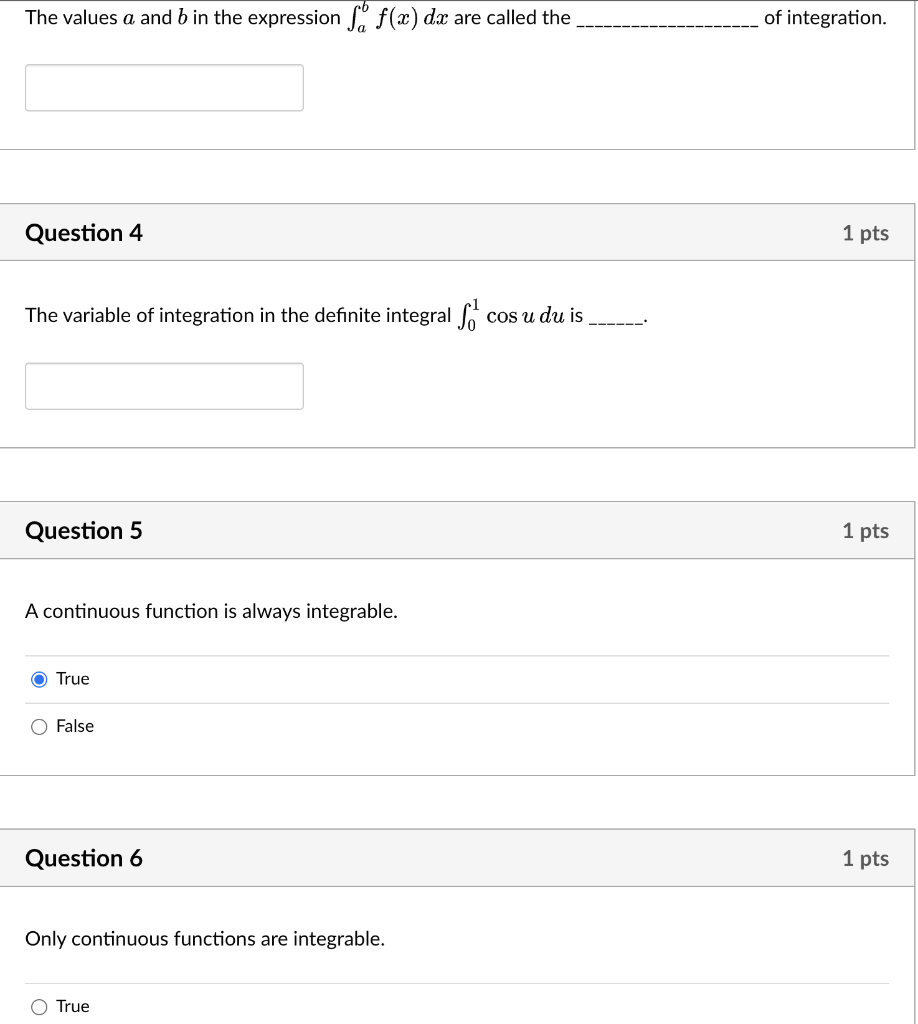Click the 1 pts label on Question 6
Viewport: 918px width, 1024px height.
coord(865,858)
